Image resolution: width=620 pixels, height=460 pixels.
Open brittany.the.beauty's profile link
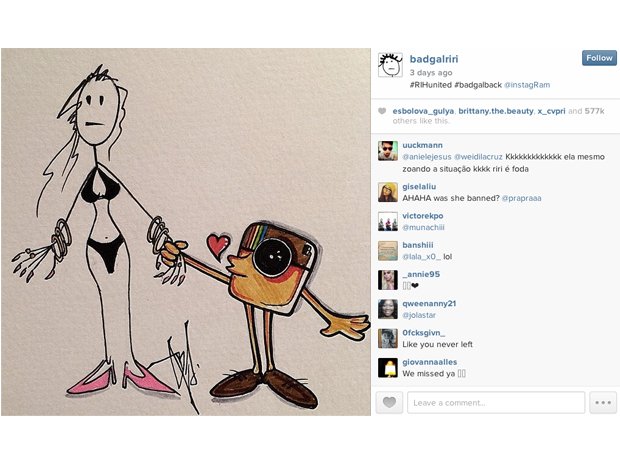coord(496,112)
